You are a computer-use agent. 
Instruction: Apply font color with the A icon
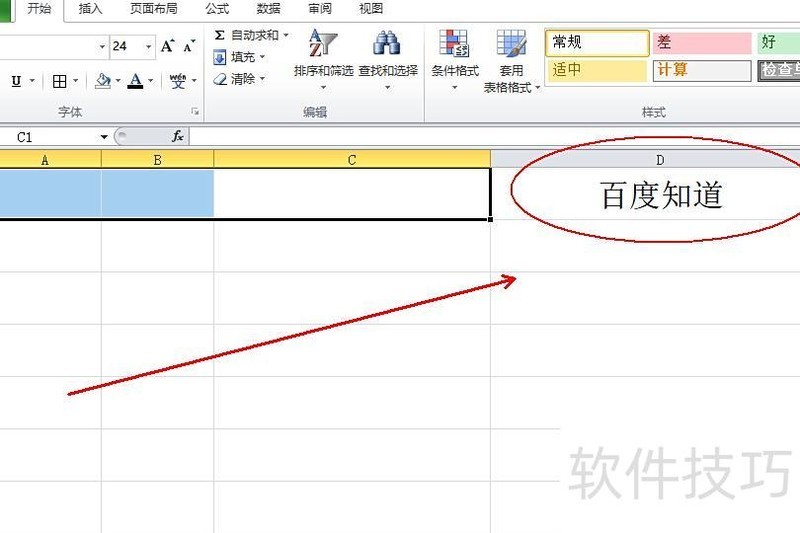point(135,81)
